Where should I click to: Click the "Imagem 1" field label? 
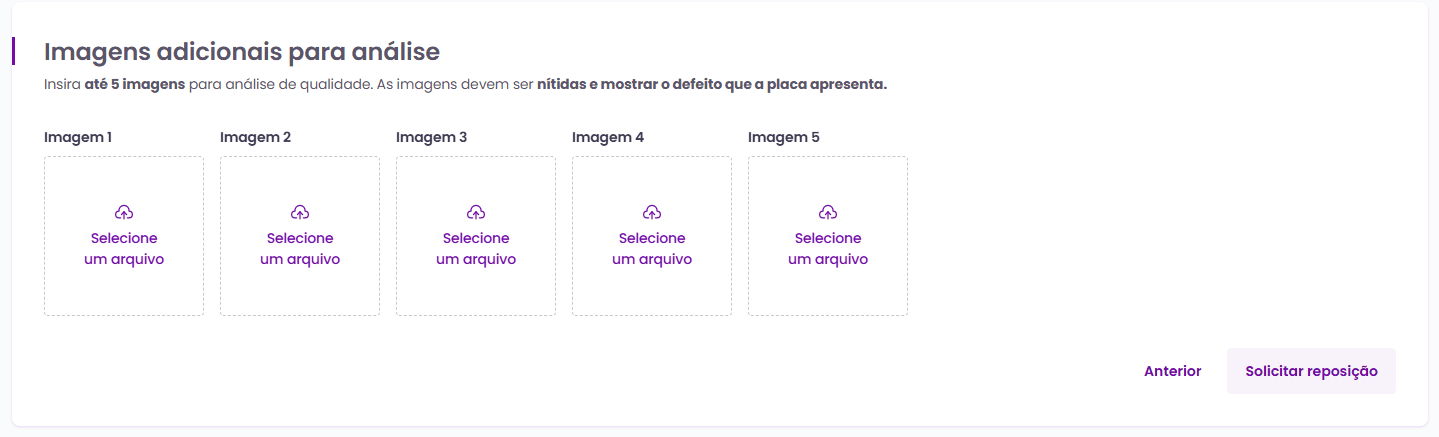[x=78, y=137]
